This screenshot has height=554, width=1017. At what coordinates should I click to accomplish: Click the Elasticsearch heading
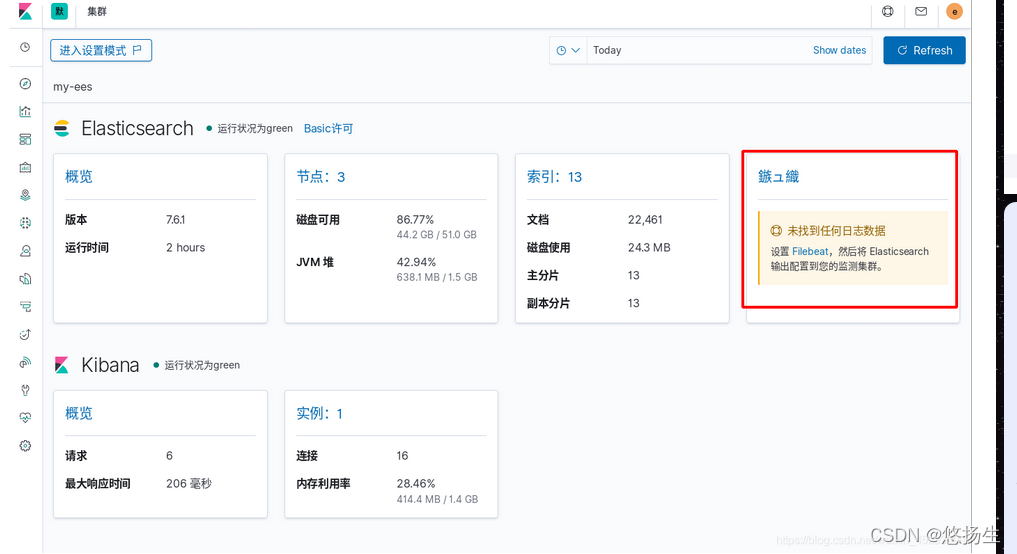click(x=138, y=128)
